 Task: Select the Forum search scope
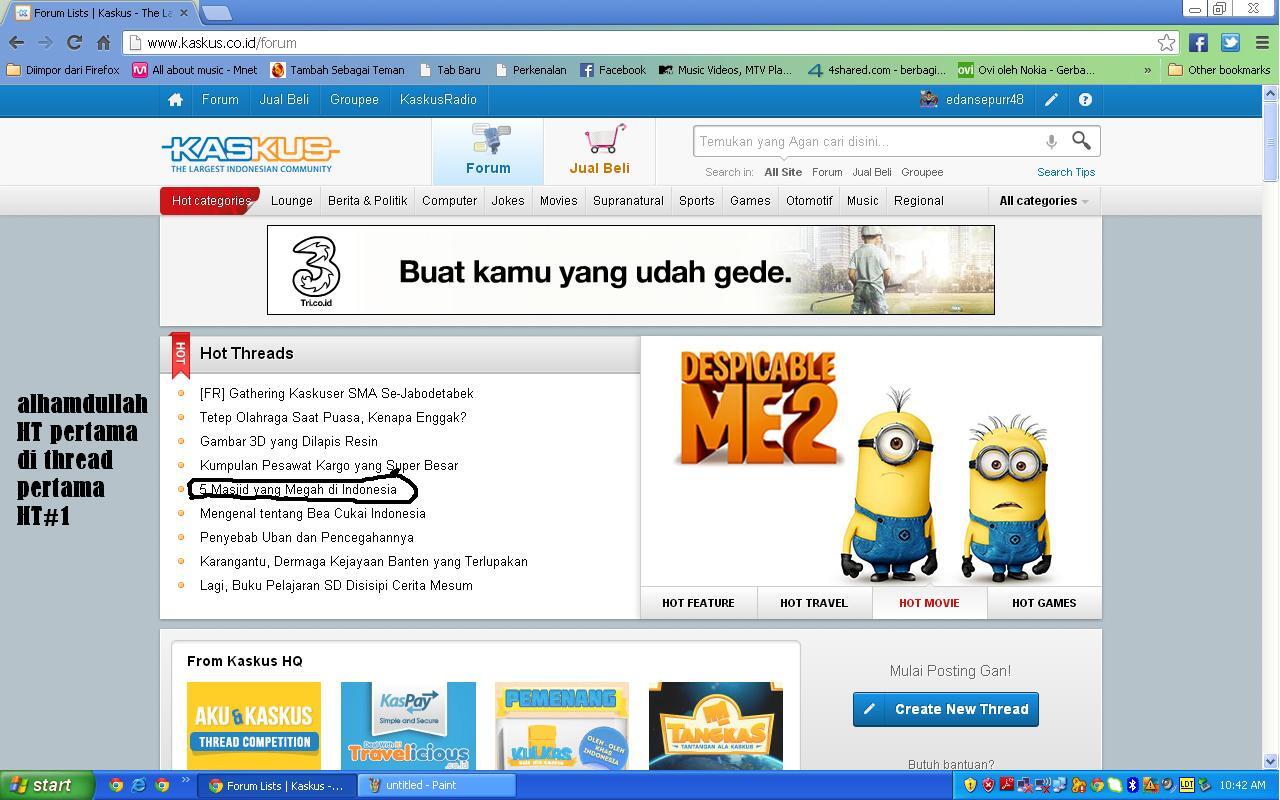coord(827,172)
